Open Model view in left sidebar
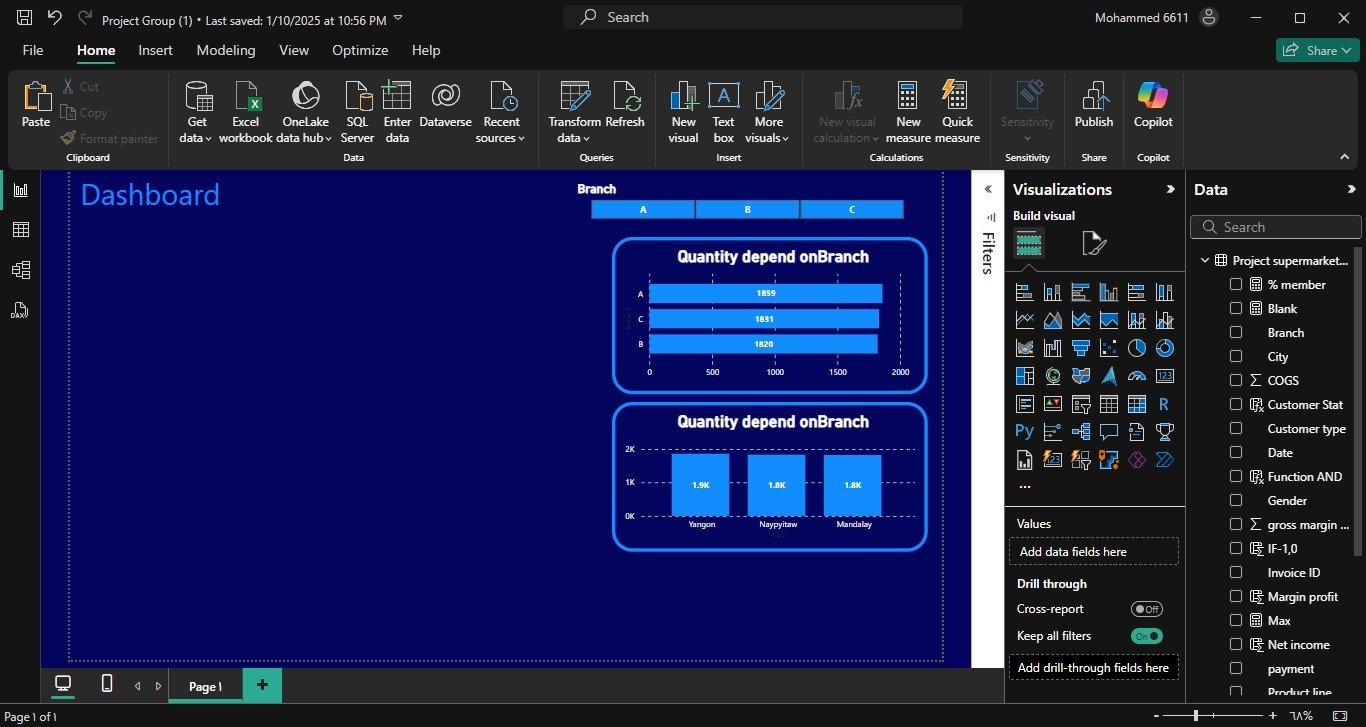The image size is (1366, 727). 20,270
